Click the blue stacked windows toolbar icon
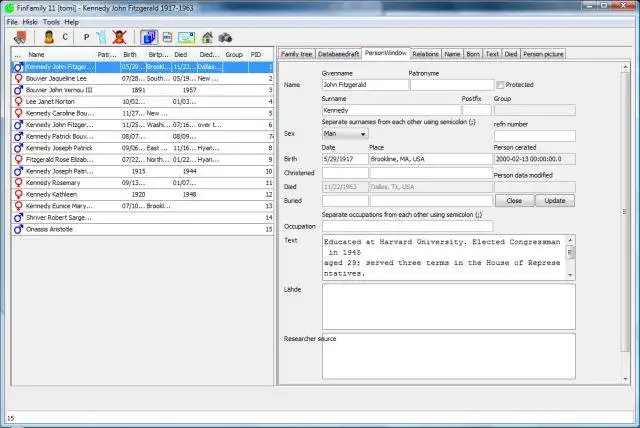Image resolution: width=640 pixels, height=428 pixels. 149,37
